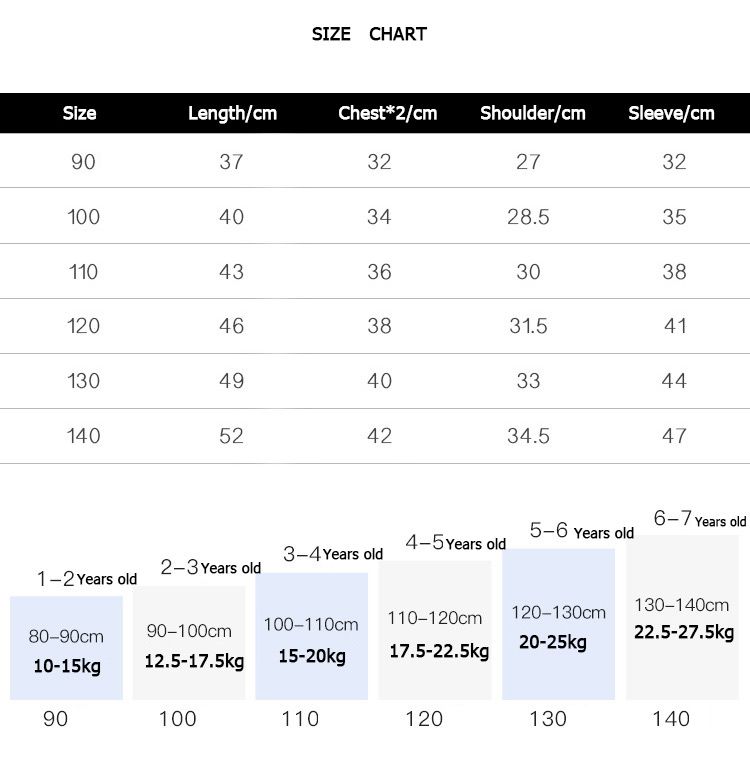Screen dimensions: 750x762
Task: Select the size 120 row label
Action: click(x=84, y=326)
